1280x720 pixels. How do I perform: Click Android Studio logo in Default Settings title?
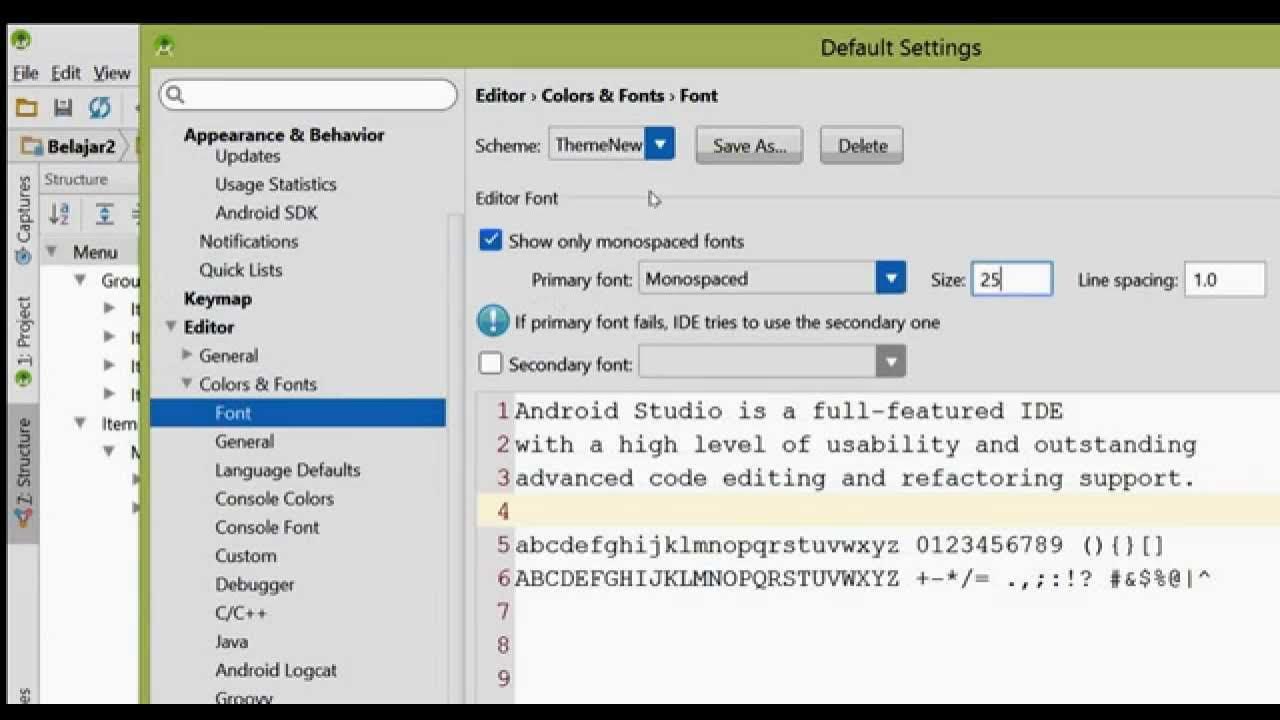[165, 46]
